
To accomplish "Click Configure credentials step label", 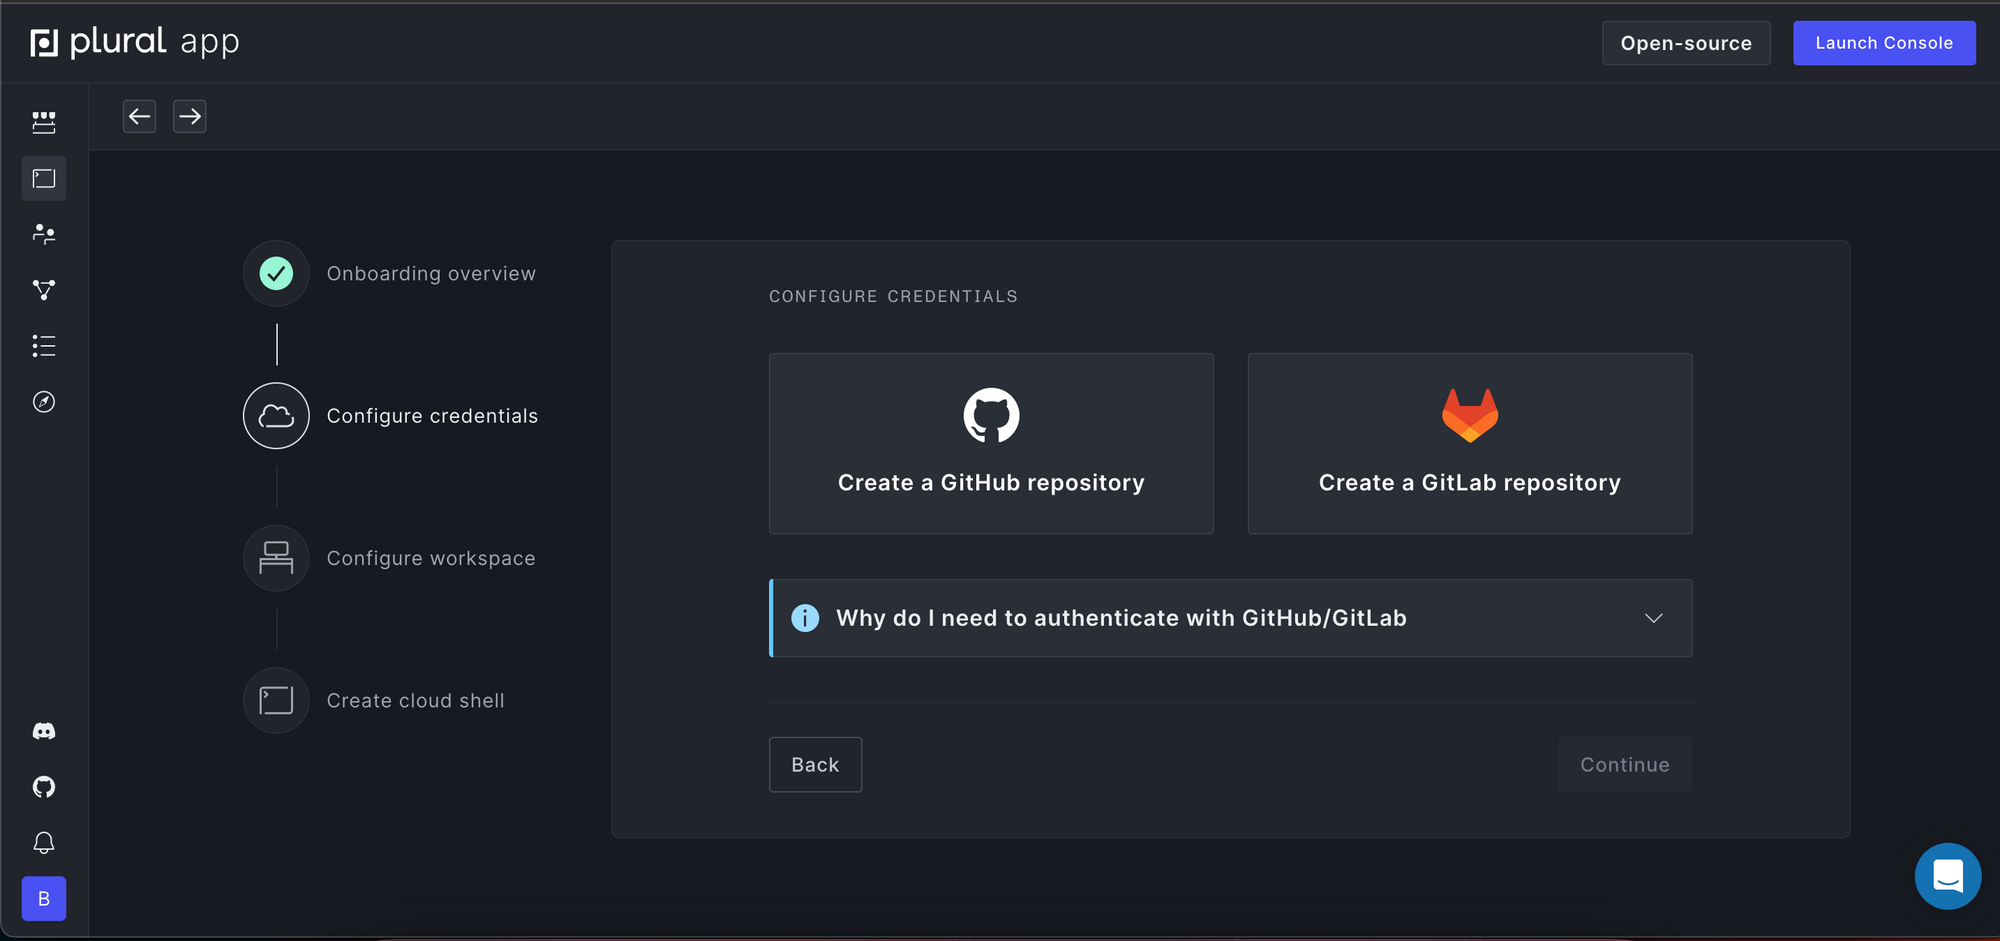I will 432,416.
